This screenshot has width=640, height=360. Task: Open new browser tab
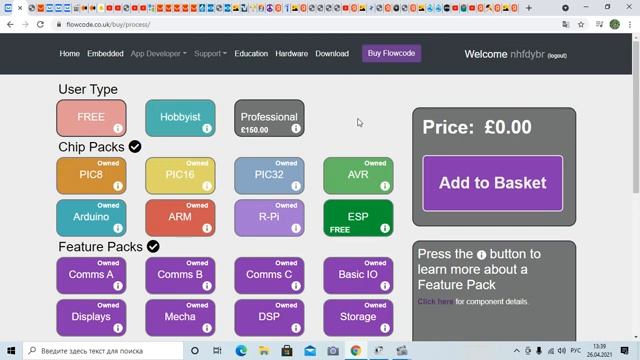pos(529,8)
